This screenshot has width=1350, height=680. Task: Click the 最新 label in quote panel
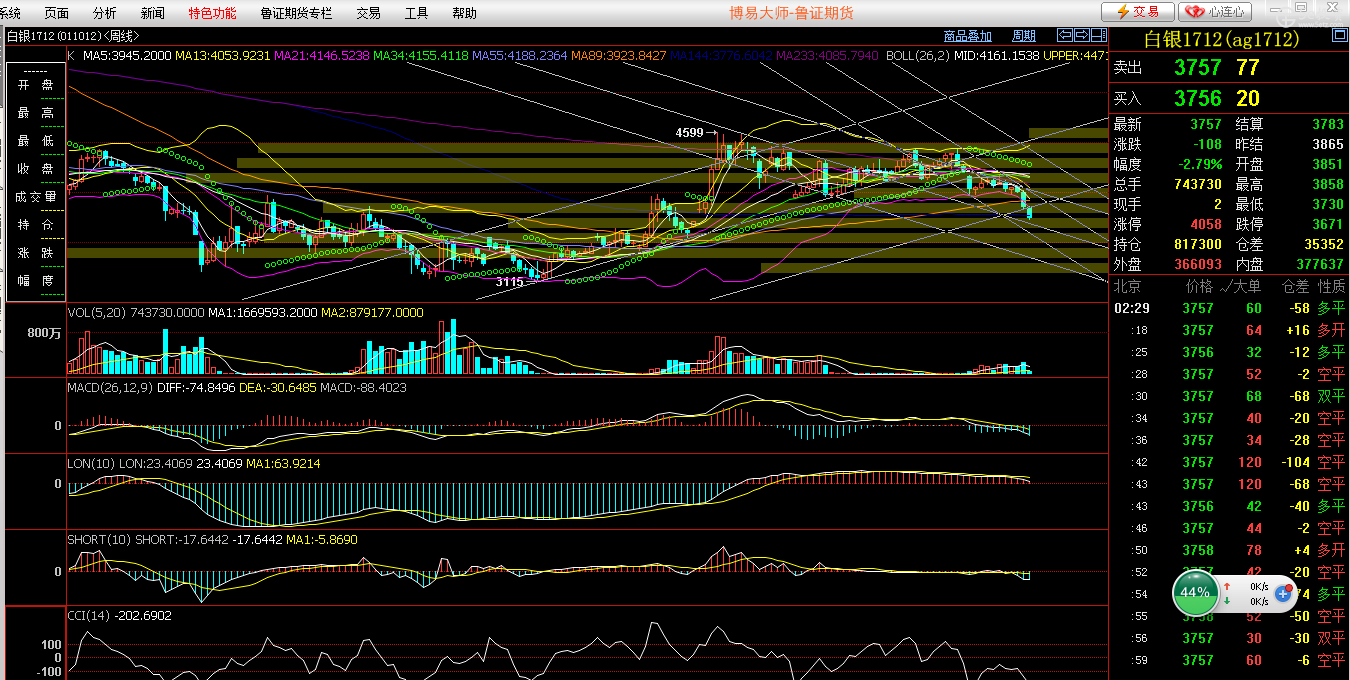[x=1127, y=124]
